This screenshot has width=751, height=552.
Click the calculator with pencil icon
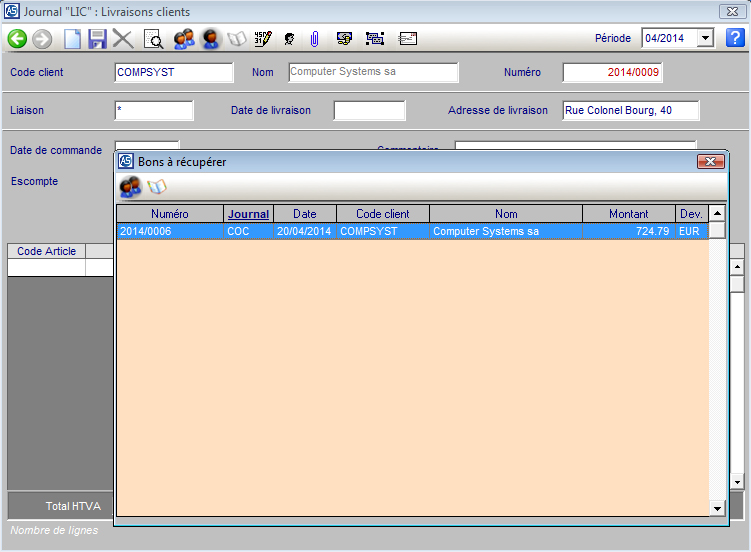pos(263,39)
